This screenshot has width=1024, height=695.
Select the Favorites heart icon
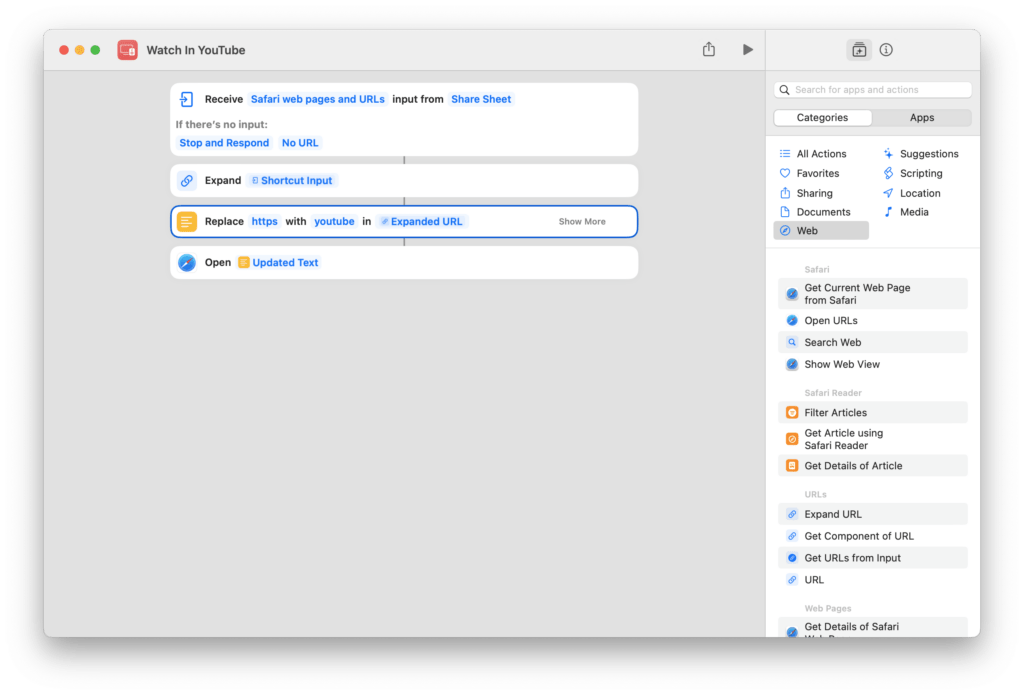783,173
